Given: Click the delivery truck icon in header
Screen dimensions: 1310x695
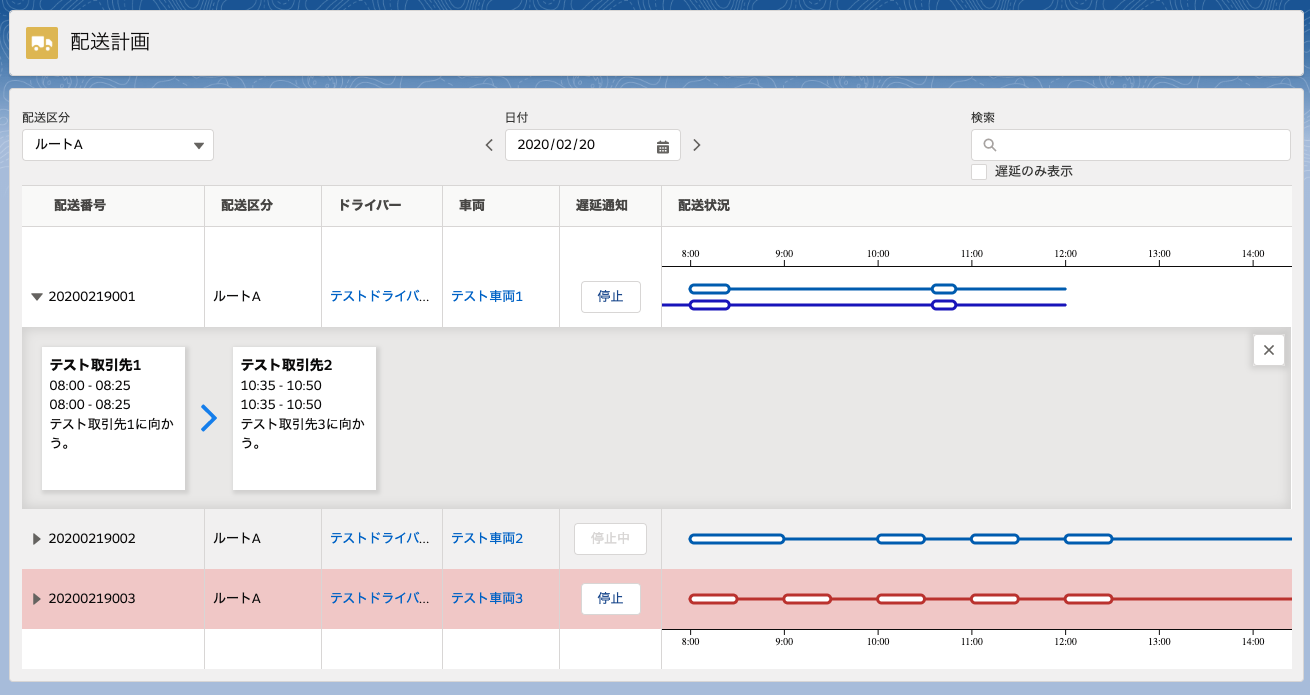Looking at the screenshot, I should 41,43.
